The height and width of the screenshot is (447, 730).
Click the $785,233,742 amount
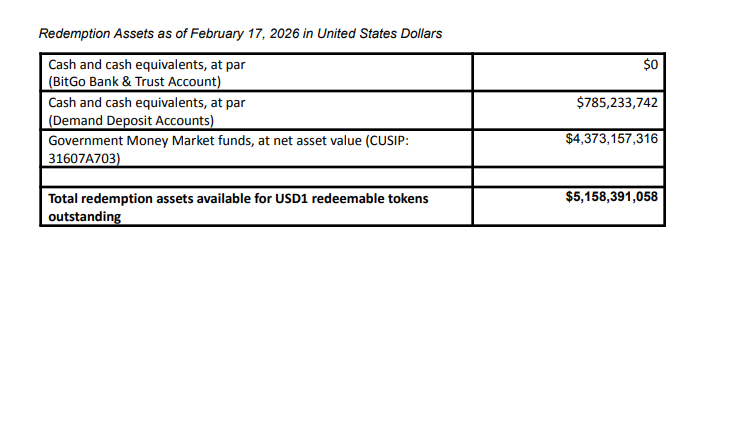click(x=617, y=102)
